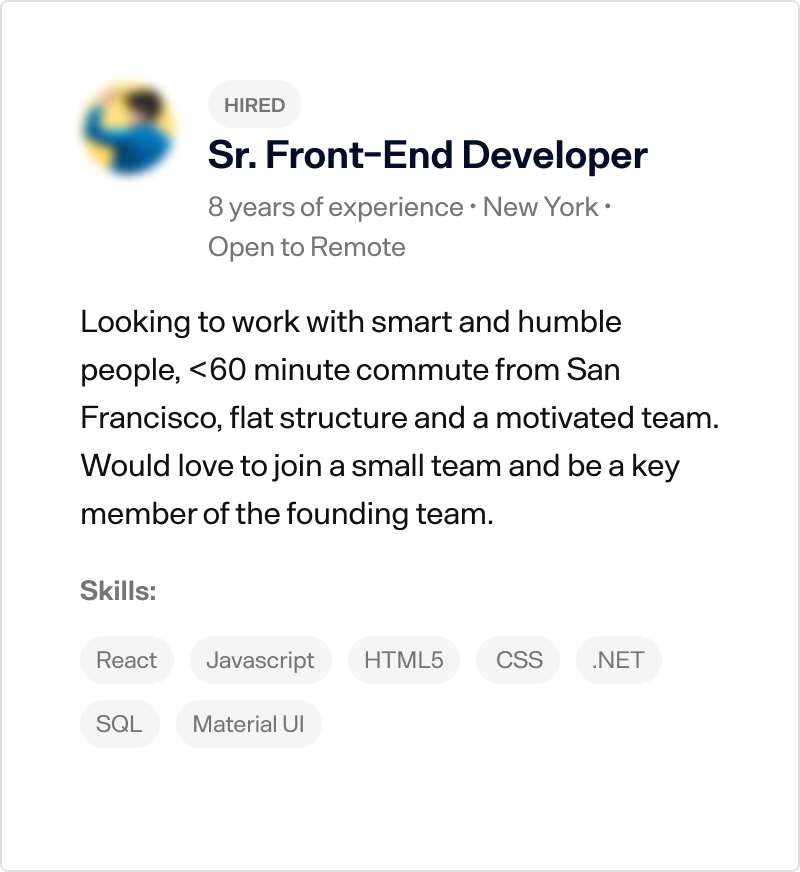The width and height of the screenshot is (800, 872).
Task: Click the CSS skill chip
Action: point(517,660)
